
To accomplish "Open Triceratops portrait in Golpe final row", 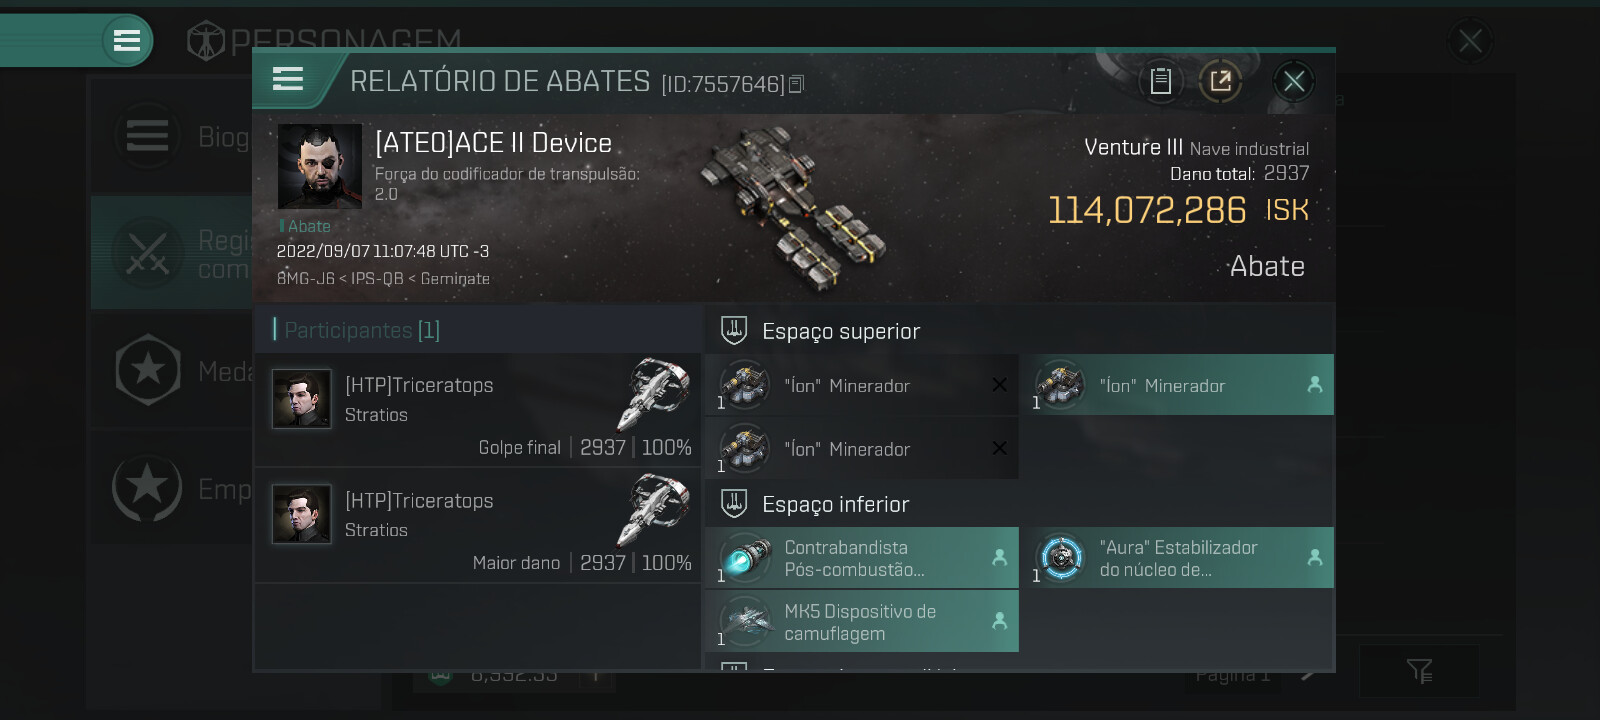I will click(302, 399).
